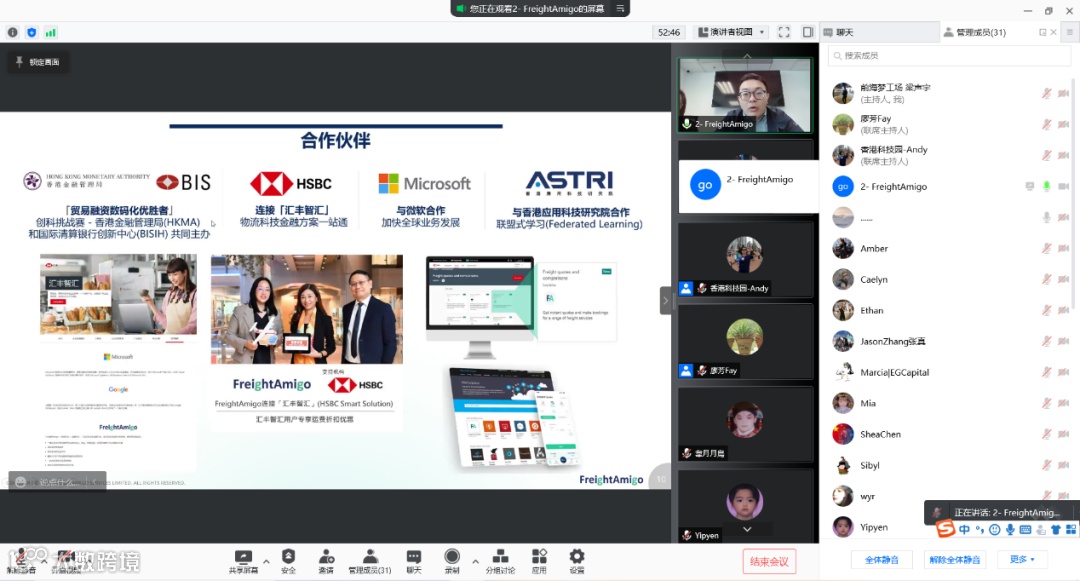
Task: Open the meeting info icon at top left
Action: tap(12, 32)
